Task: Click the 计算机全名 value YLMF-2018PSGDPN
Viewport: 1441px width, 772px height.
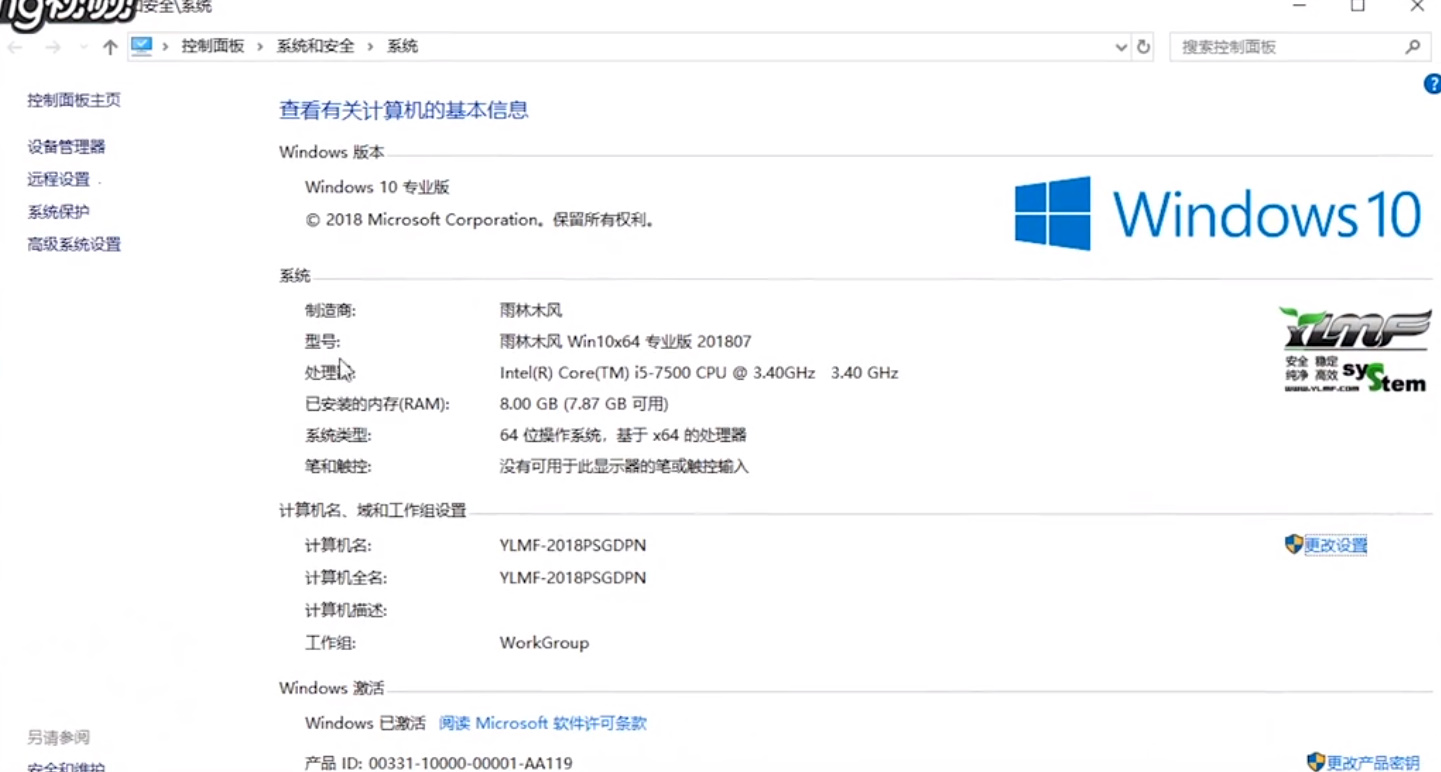Action: 573,577
